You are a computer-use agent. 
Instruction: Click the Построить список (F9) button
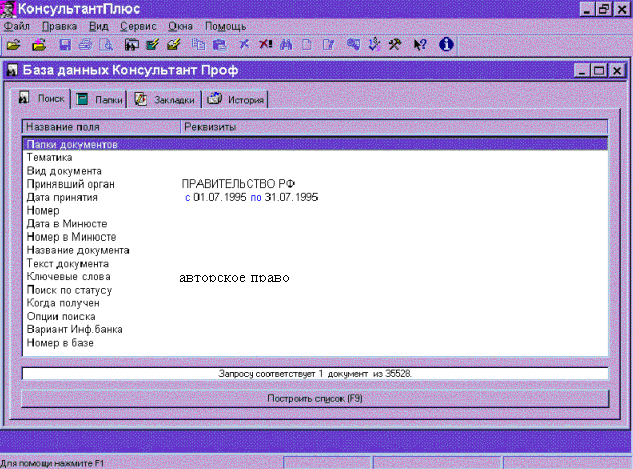coord(315,399)
